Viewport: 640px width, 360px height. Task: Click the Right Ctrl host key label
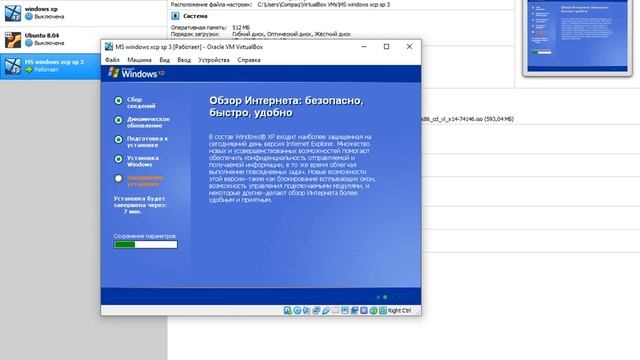[x=399, y=311]
